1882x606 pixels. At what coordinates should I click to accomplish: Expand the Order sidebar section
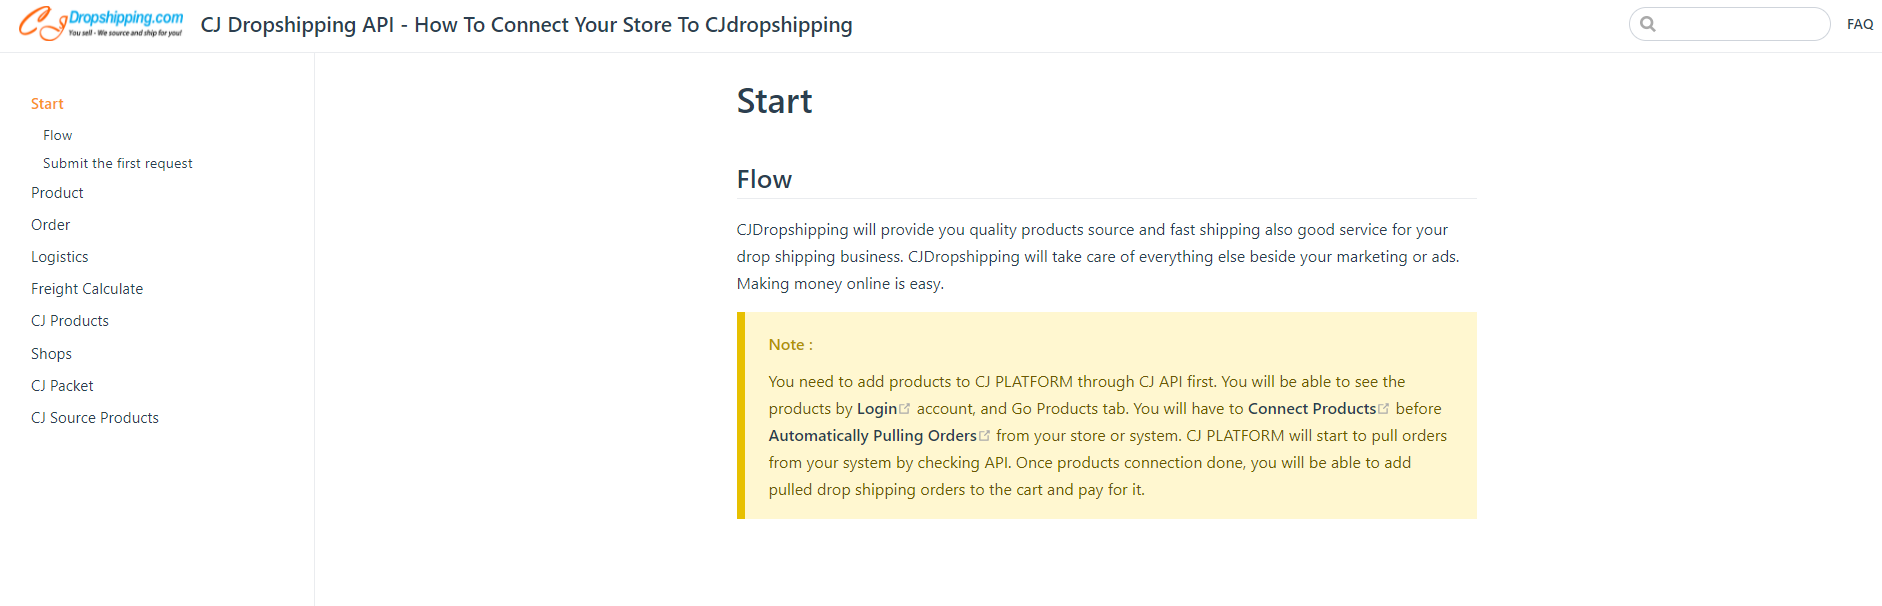(50, 225)
